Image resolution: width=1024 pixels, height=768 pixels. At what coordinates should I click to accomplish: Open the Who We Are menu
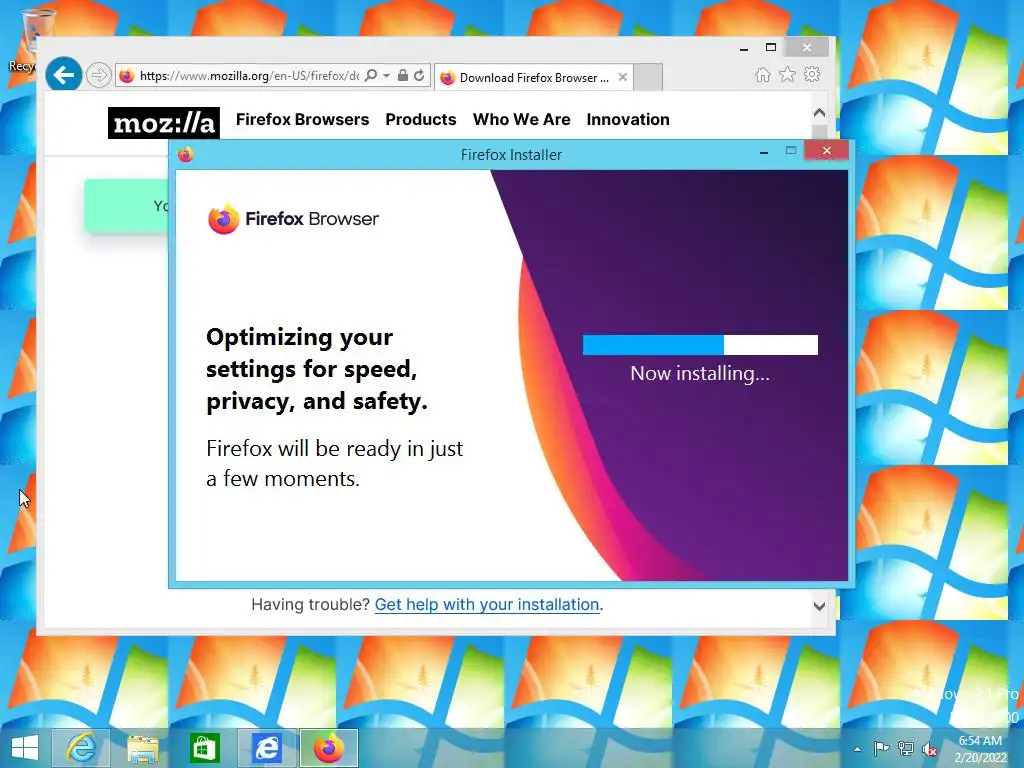pos(521,120)
